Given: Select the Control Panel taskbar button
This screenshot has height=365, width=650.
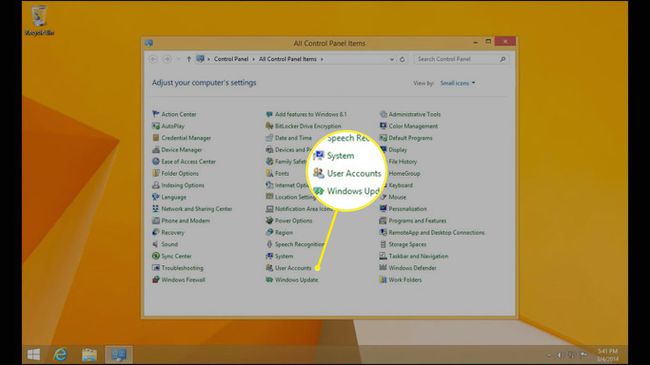Looking at the screenshot, I should [x=119, y=355].
